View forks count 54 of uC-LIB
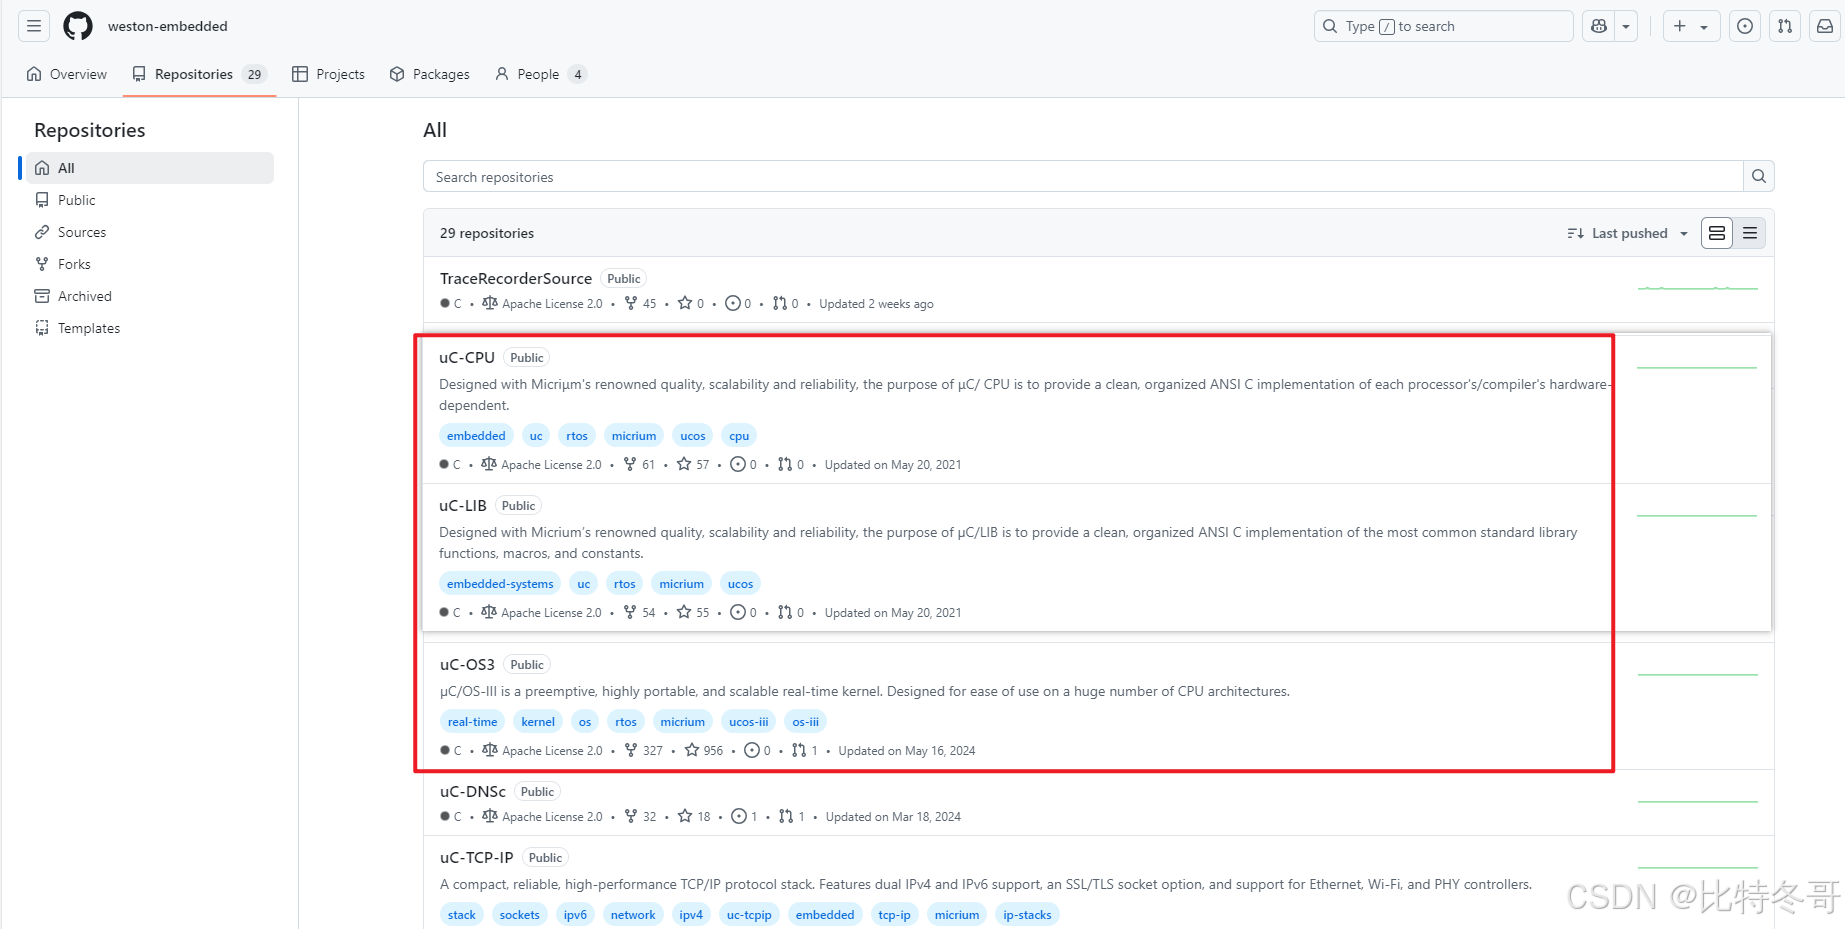1845x929 pixels. pos(640,612)
